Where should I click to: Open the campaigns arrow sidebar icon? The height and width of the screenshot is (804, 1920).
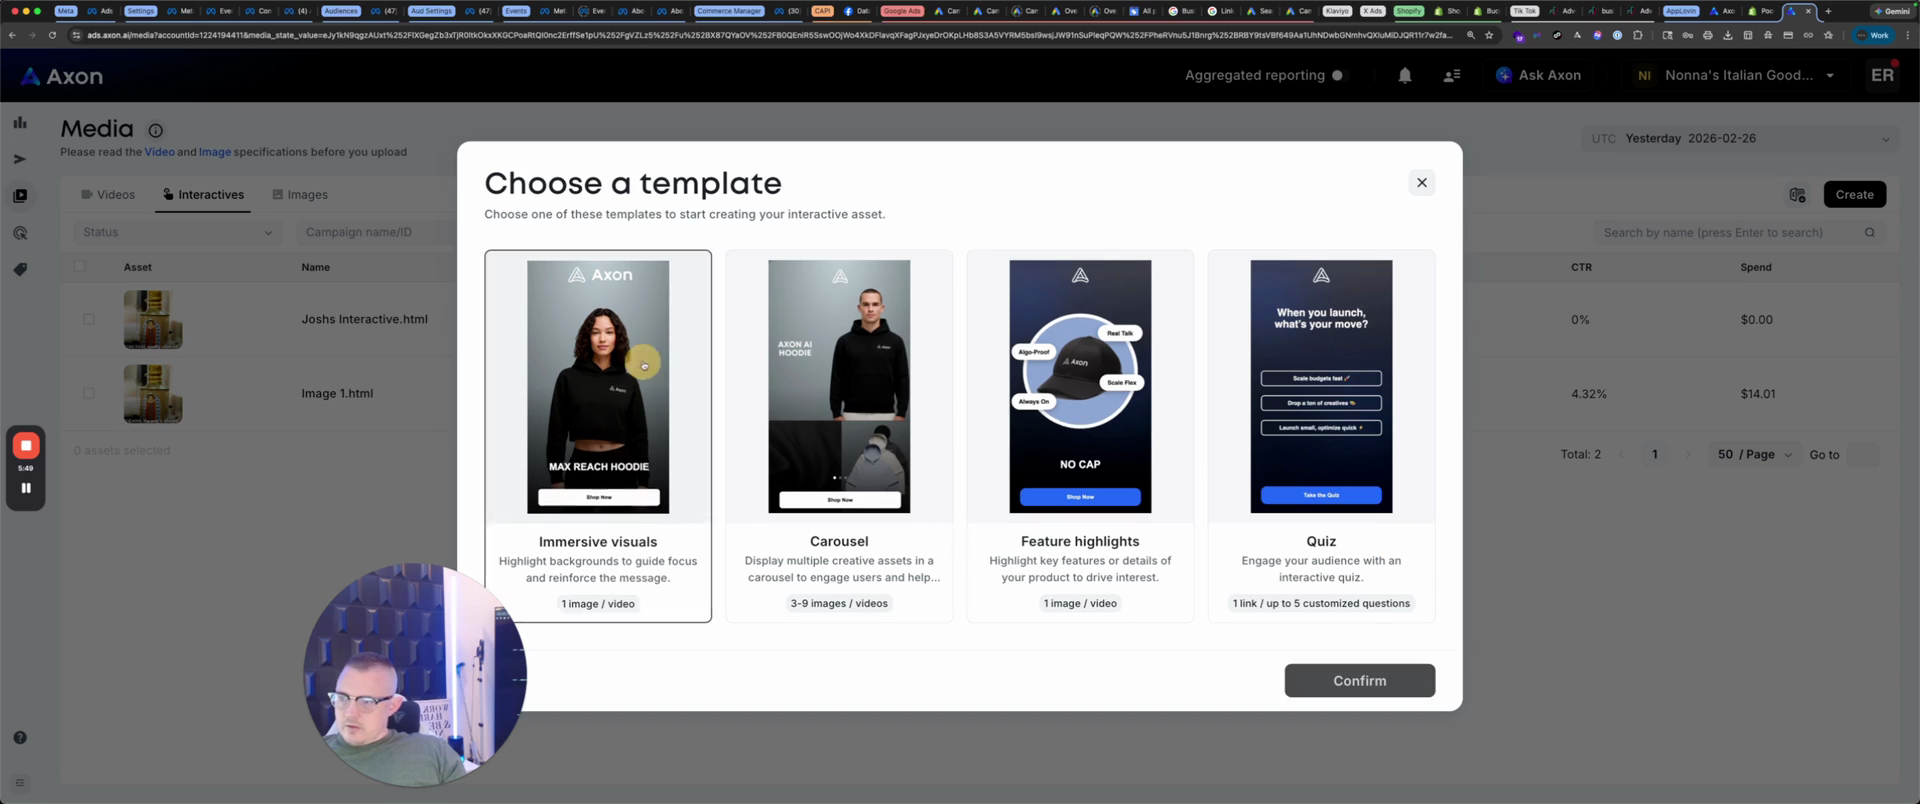tap(20, 159)
